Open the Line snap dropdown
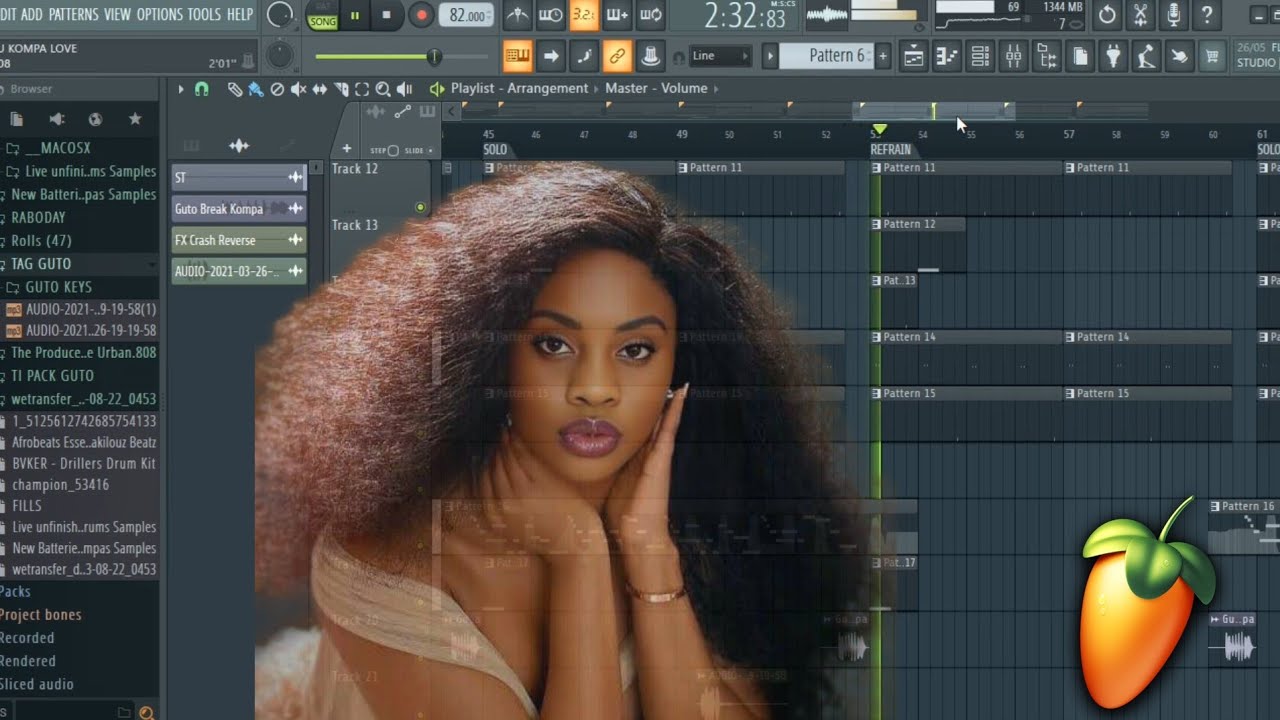 tap(720, 56)
